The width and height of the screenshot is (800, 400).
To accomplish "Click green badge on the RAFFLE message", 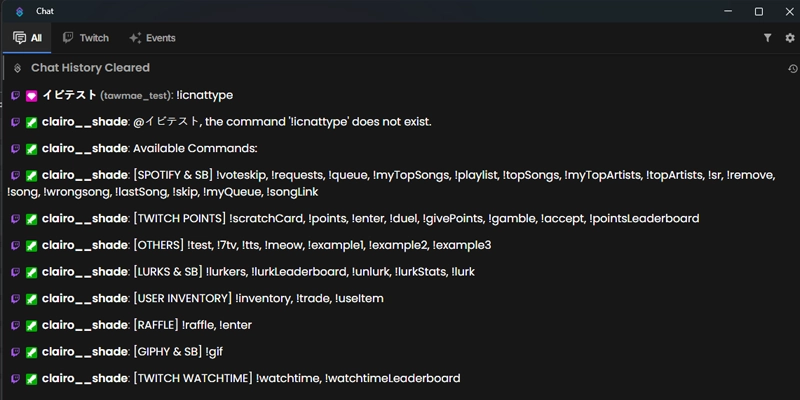I will click(32, 325).
